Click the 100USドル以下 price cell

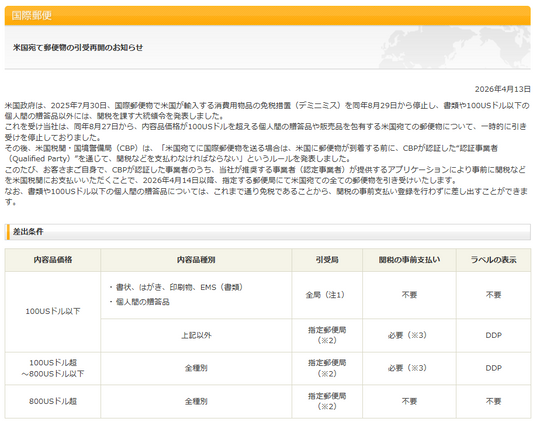[x=53, y=311]
